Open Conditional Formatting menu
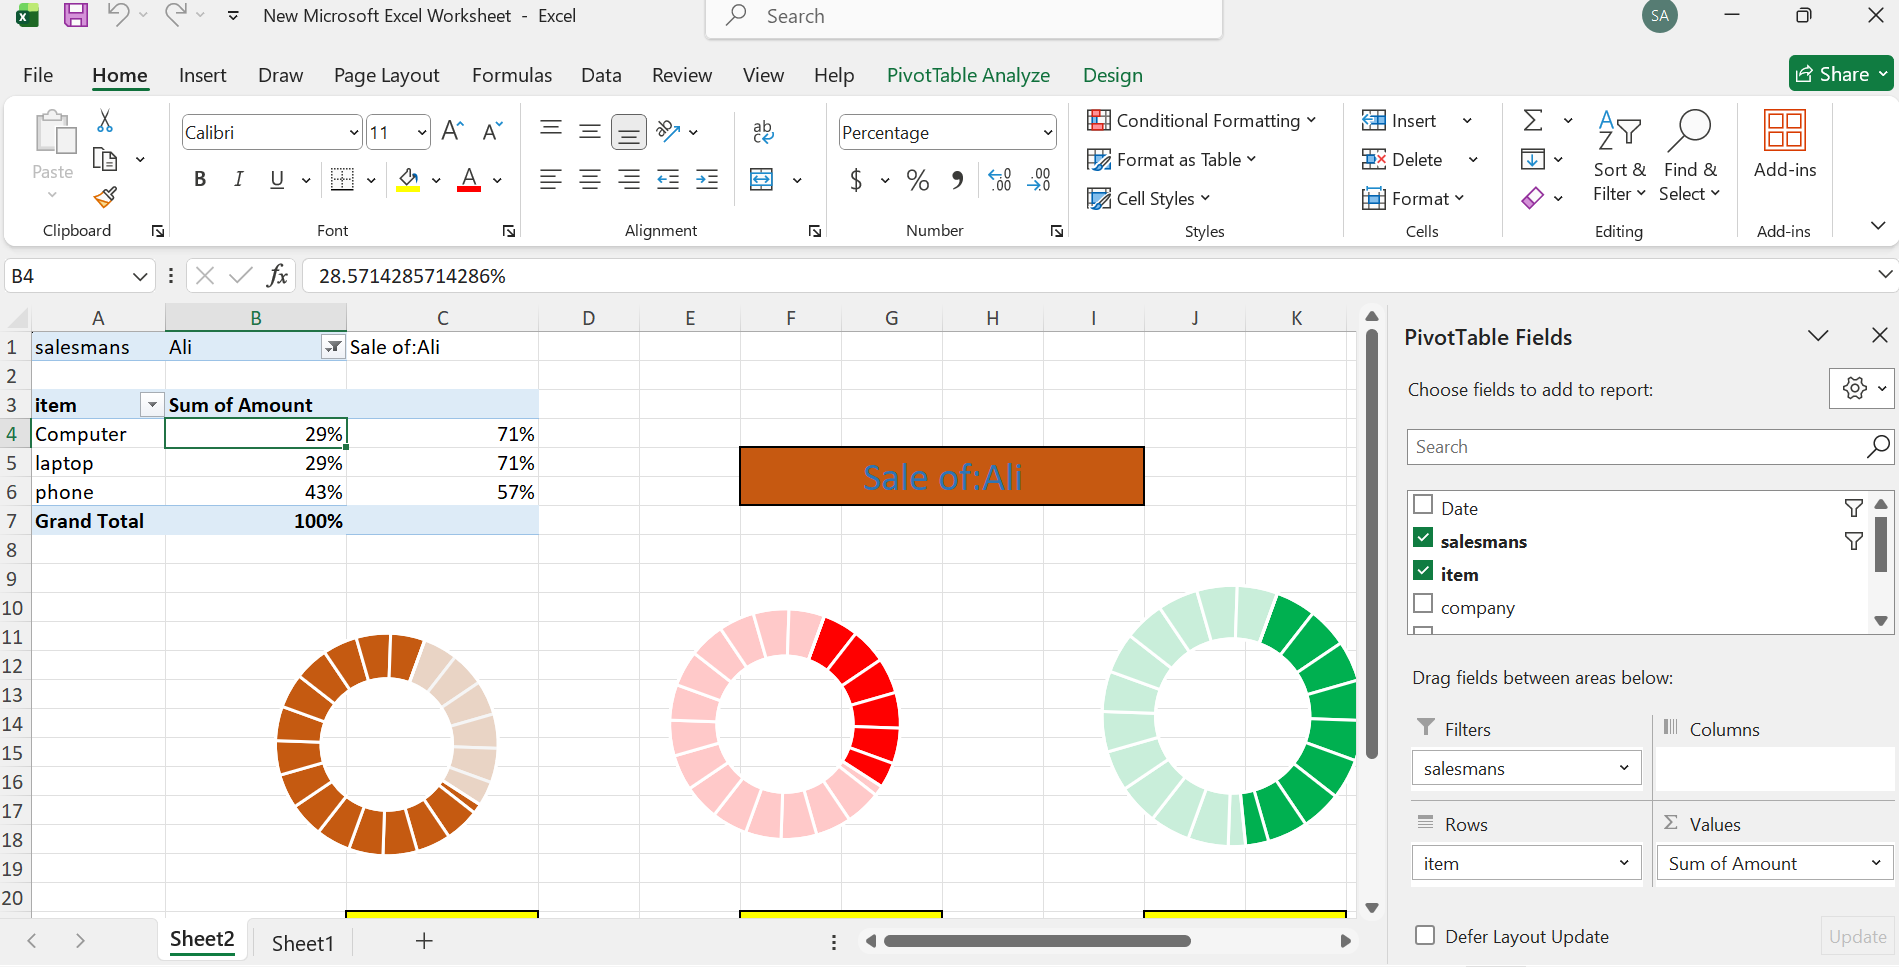The width and height of the screenshot is (1899, 967). (x=1201, y=121)
